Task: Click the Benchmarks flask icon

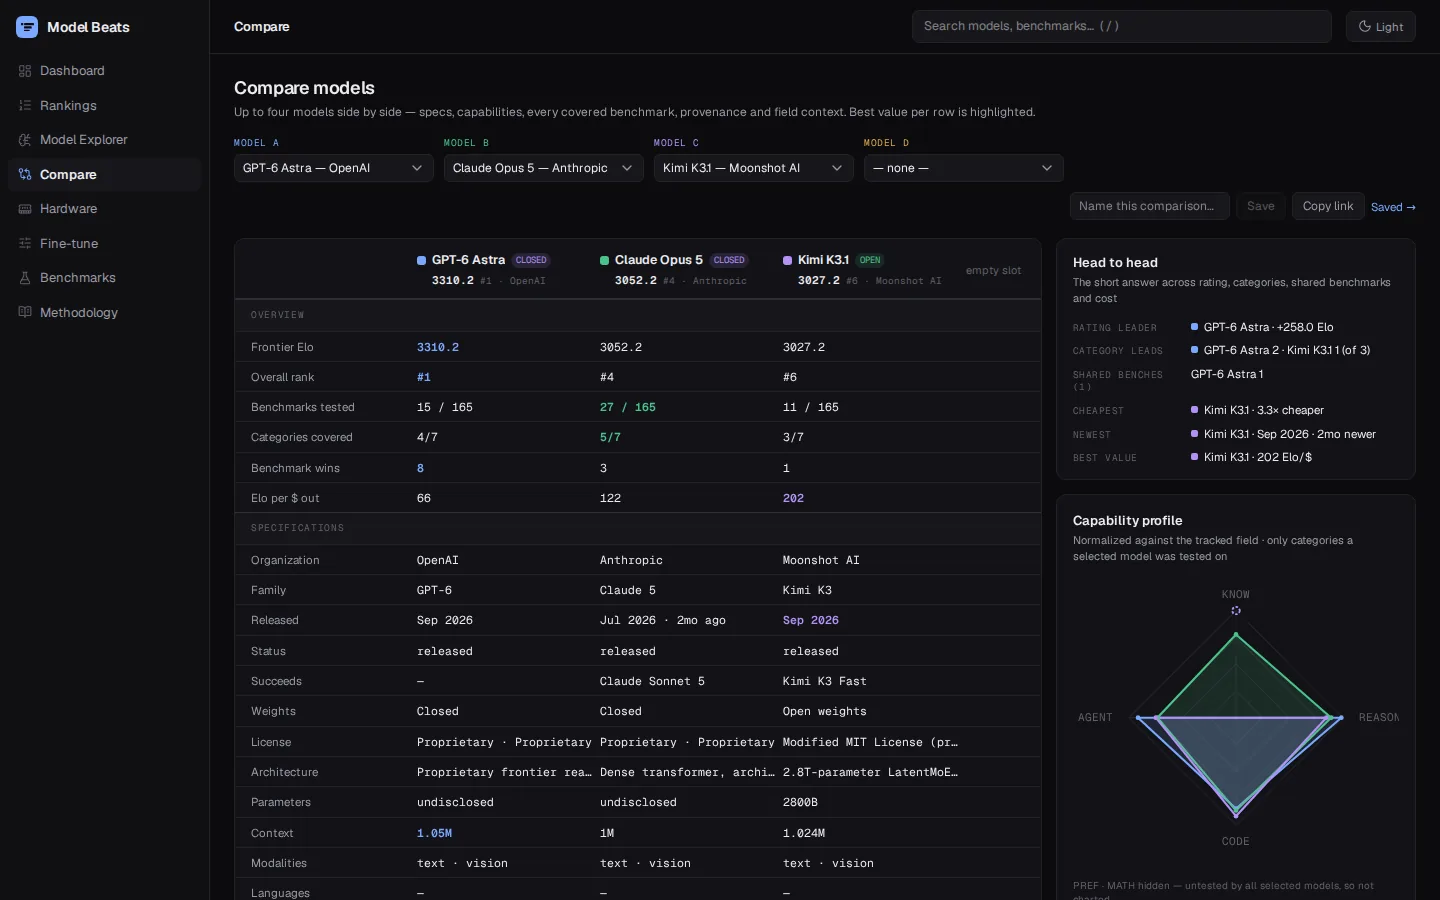Action: coord(25,278)
